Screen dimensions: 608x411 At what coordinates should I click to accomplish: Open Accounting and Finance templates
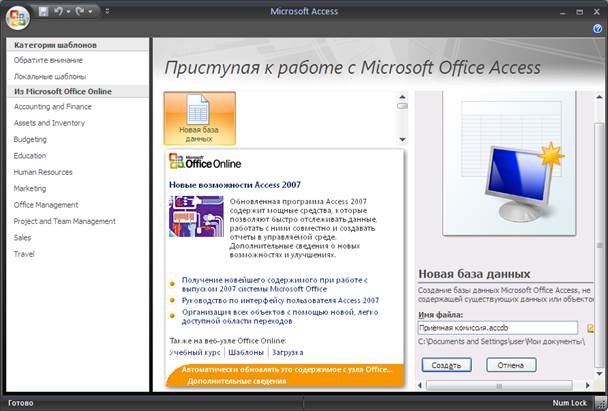pos(53,107)
